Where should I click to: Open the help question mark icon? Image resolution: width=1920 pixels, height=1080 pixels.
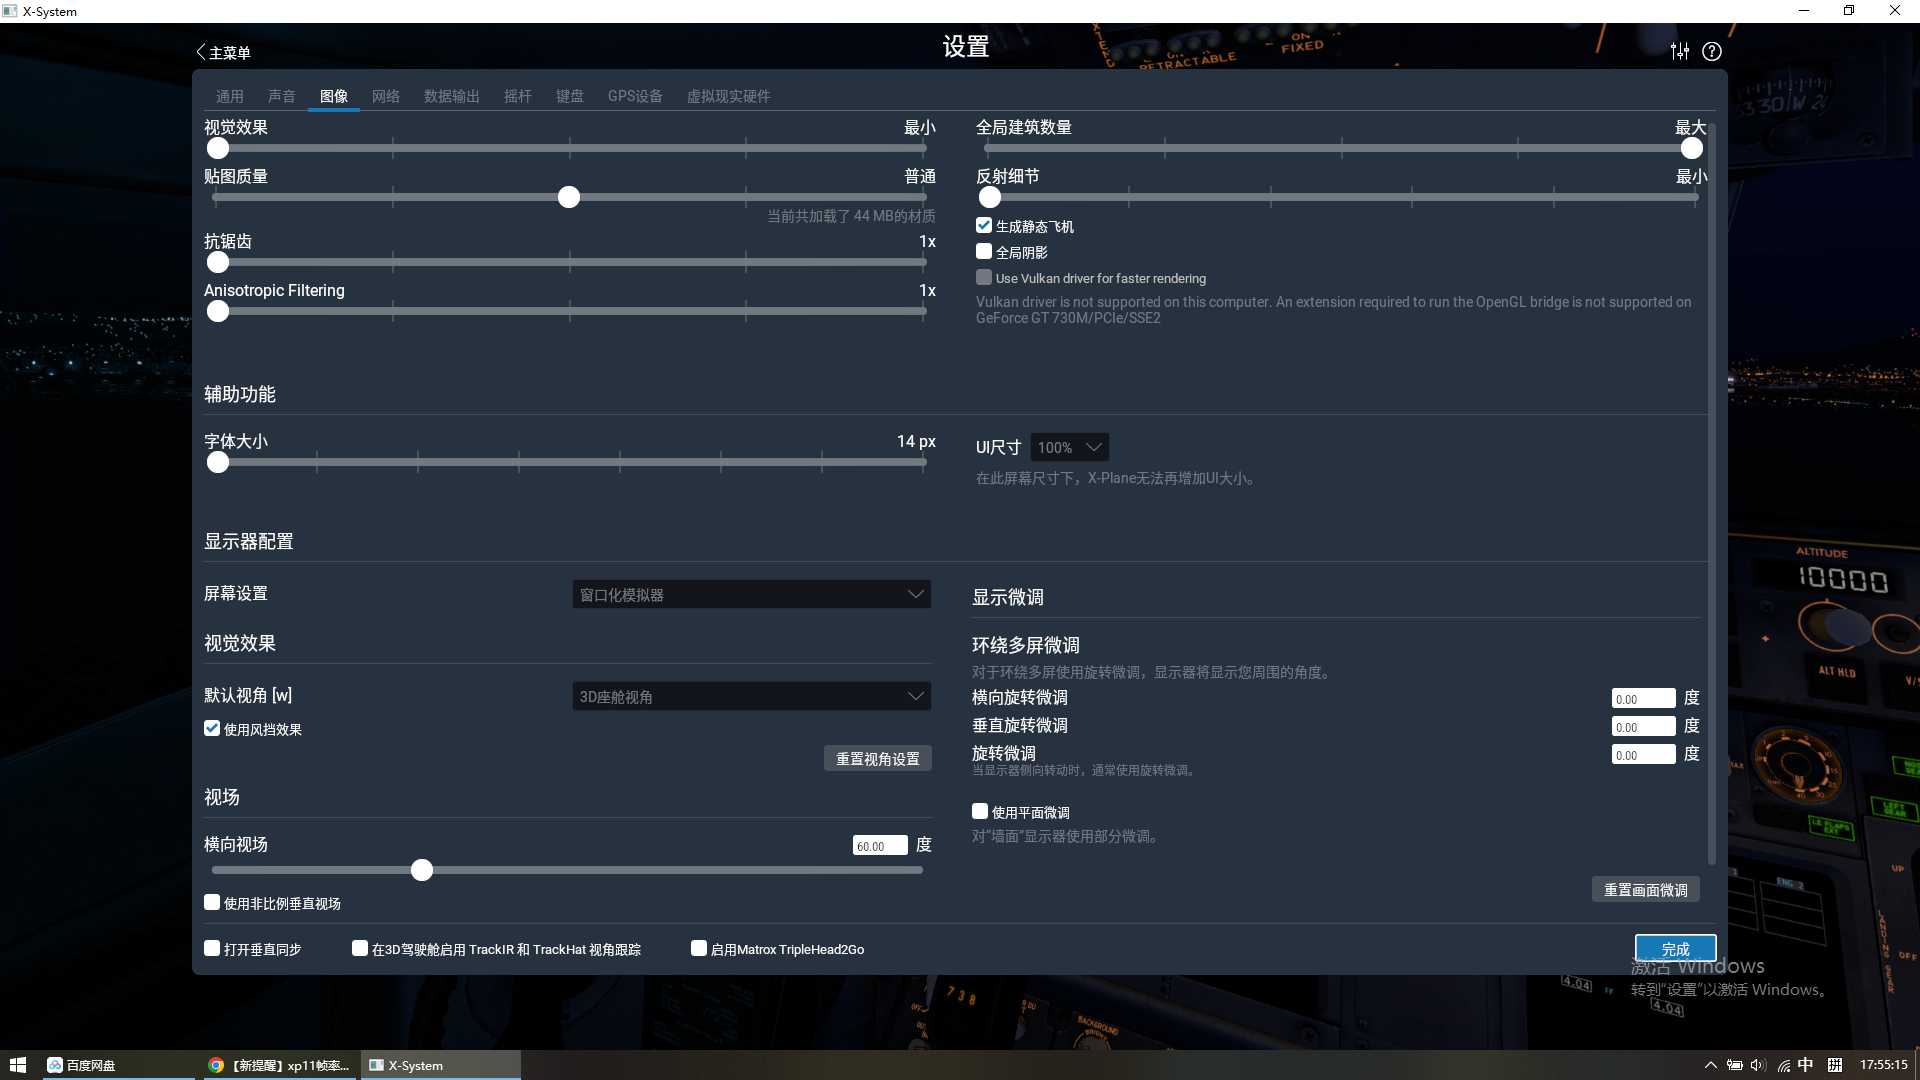(x=1712, y=51)
